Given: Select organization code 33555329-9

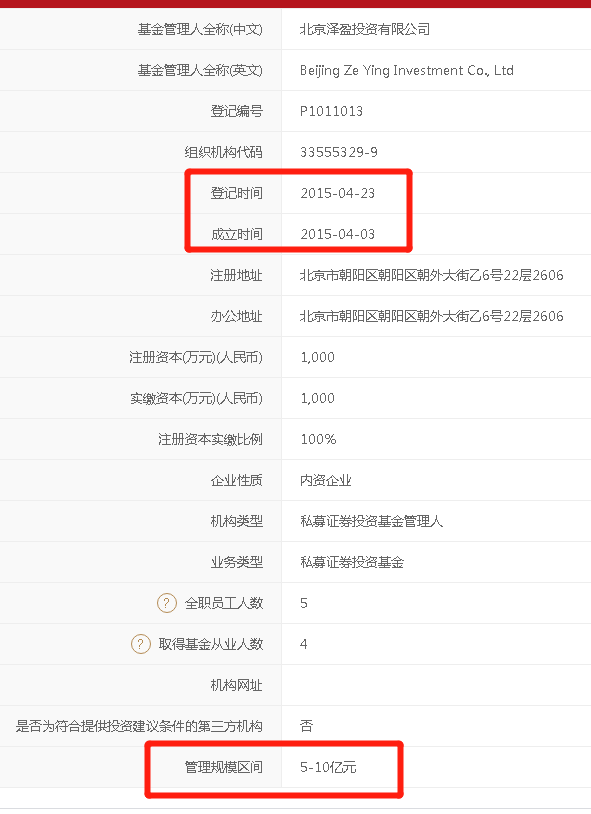Looking at the screenshot, I should 339,152.
